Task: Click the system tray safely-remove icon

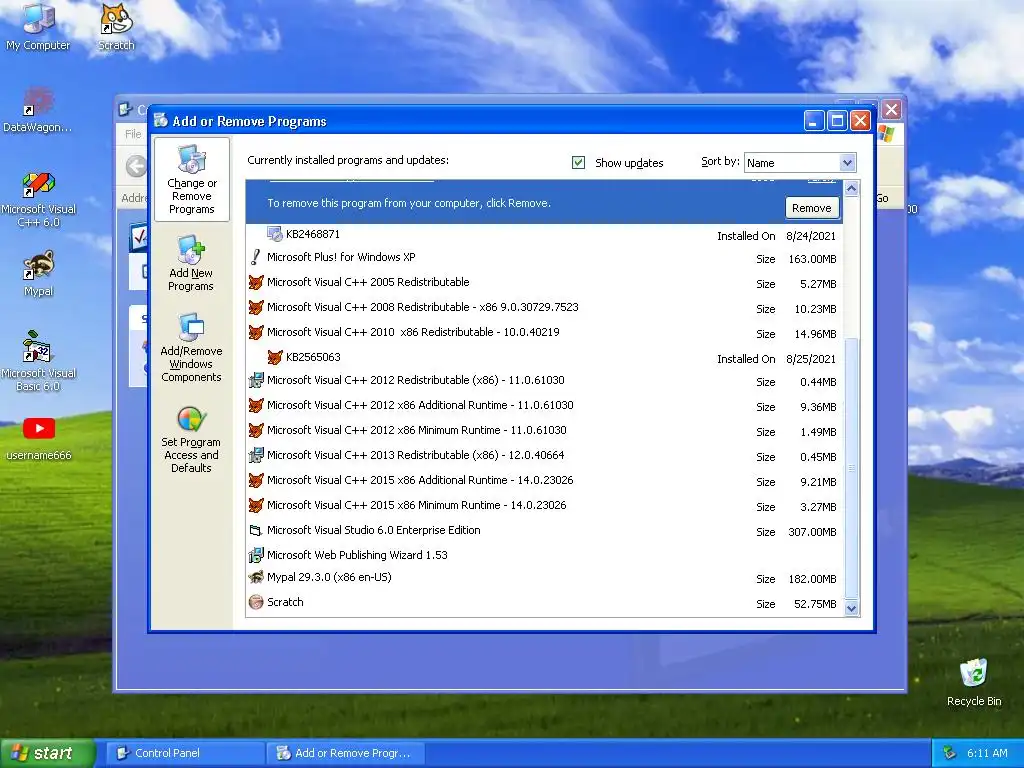Action: tap(950, 753)
